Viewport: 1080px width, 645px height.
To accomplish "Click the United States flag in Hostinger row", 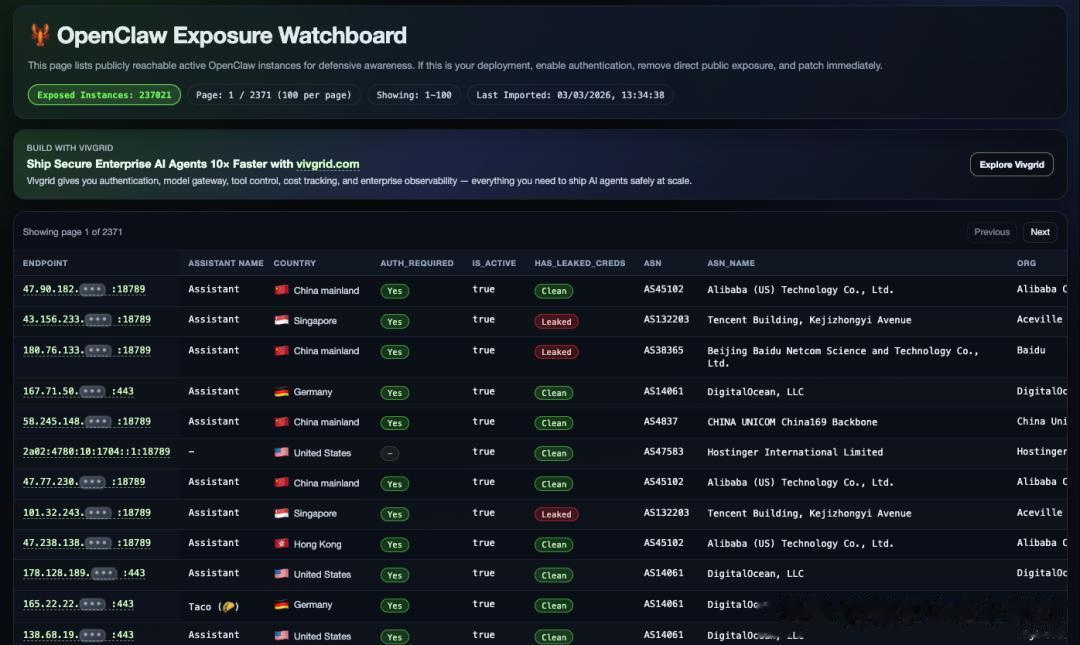I will click(281, 453).
